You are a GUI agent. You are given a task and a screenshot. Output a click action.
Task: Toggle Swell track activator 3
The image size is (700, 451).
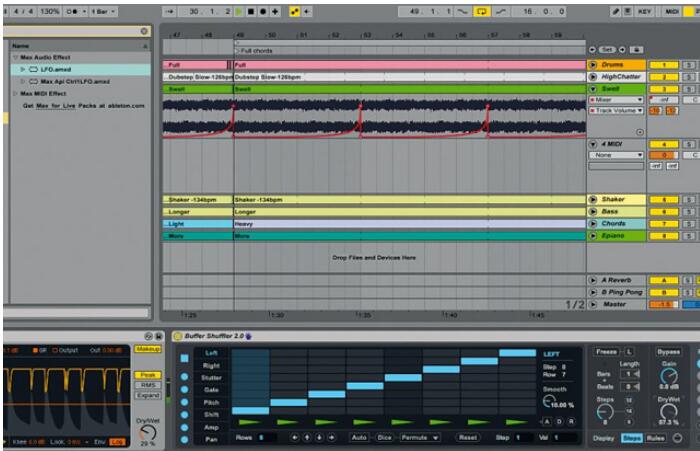point(664,89)
